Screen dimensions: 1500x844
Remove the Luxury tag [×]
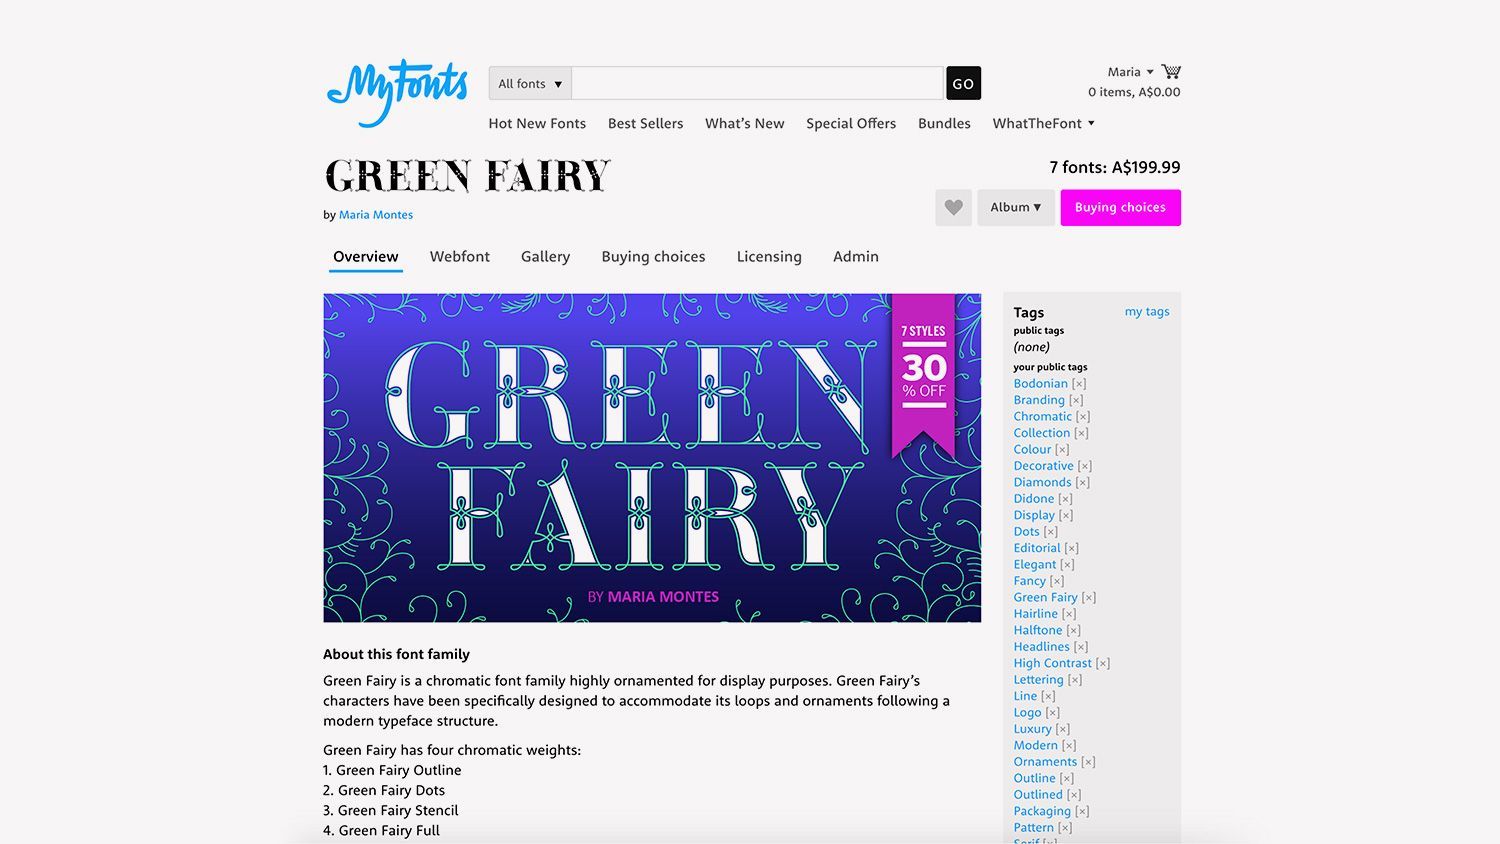[1063, 730]
